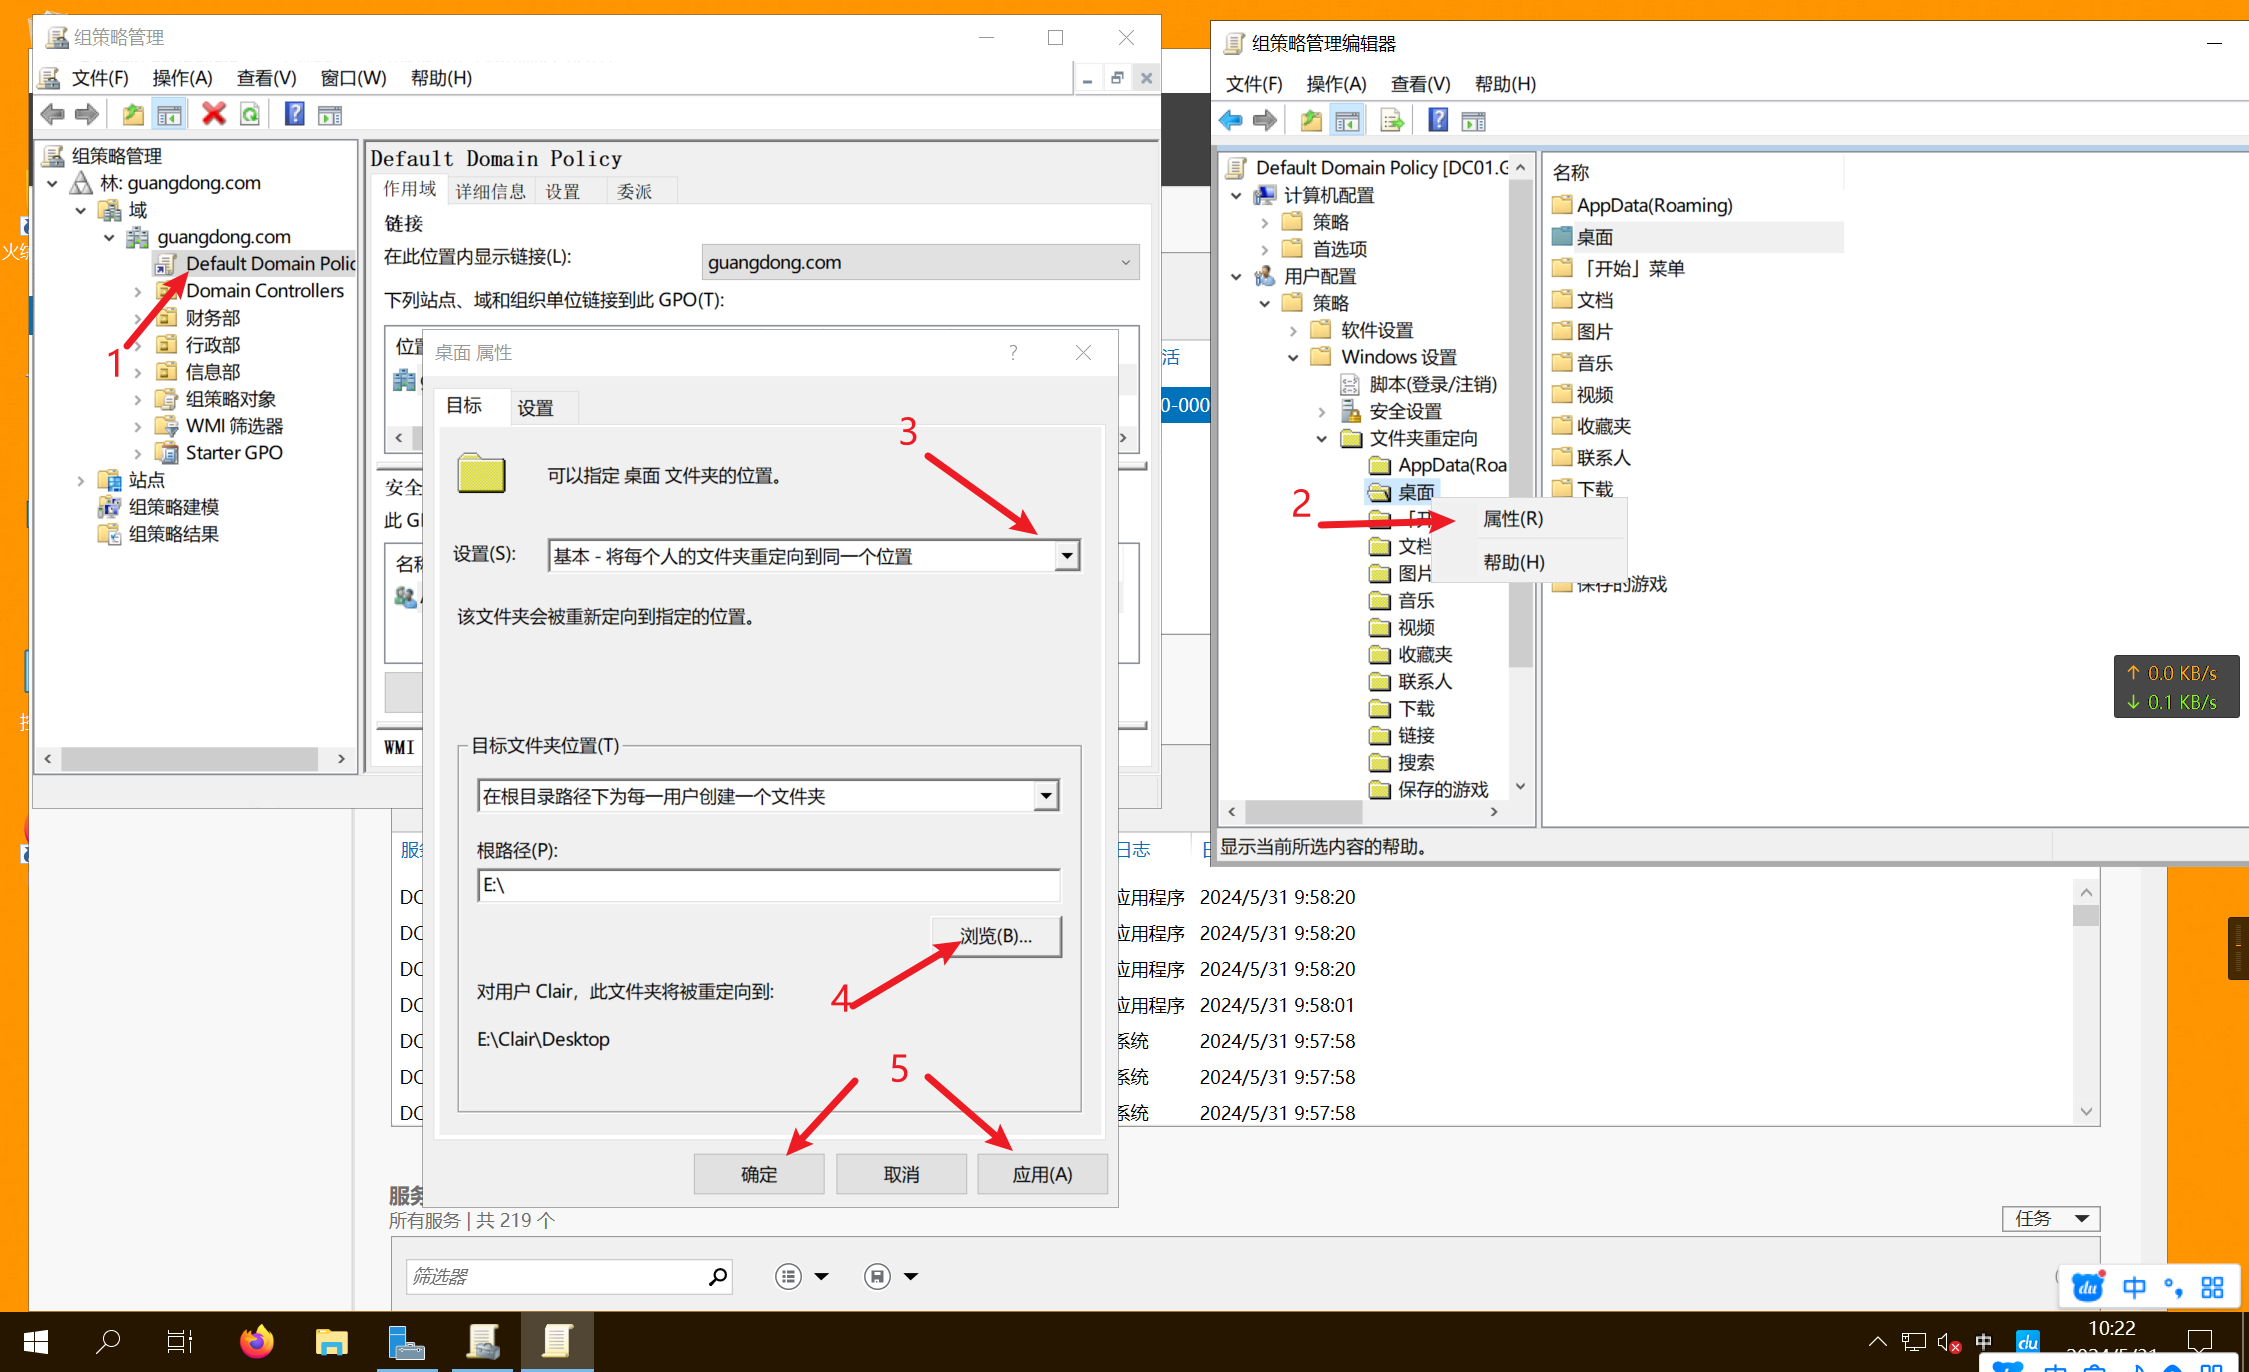Screen dimensions: 2249x1372
Task: Select Starter GPO tree item
Action: point(234,453)
